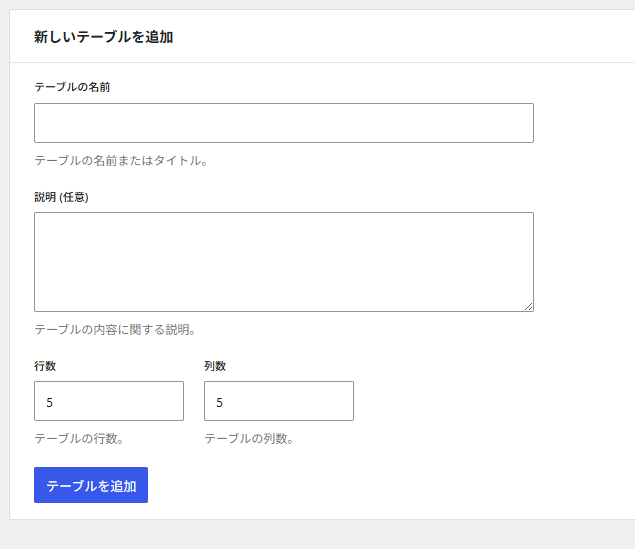Click the テーブルの名前 text input field

tap(283, 123)
